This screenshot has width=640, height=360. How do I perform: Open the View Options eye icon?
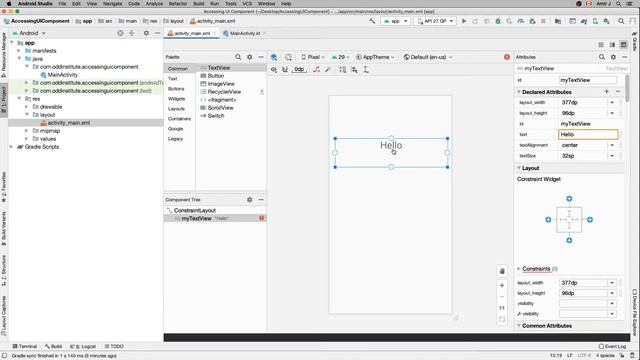tap(274, 70)
